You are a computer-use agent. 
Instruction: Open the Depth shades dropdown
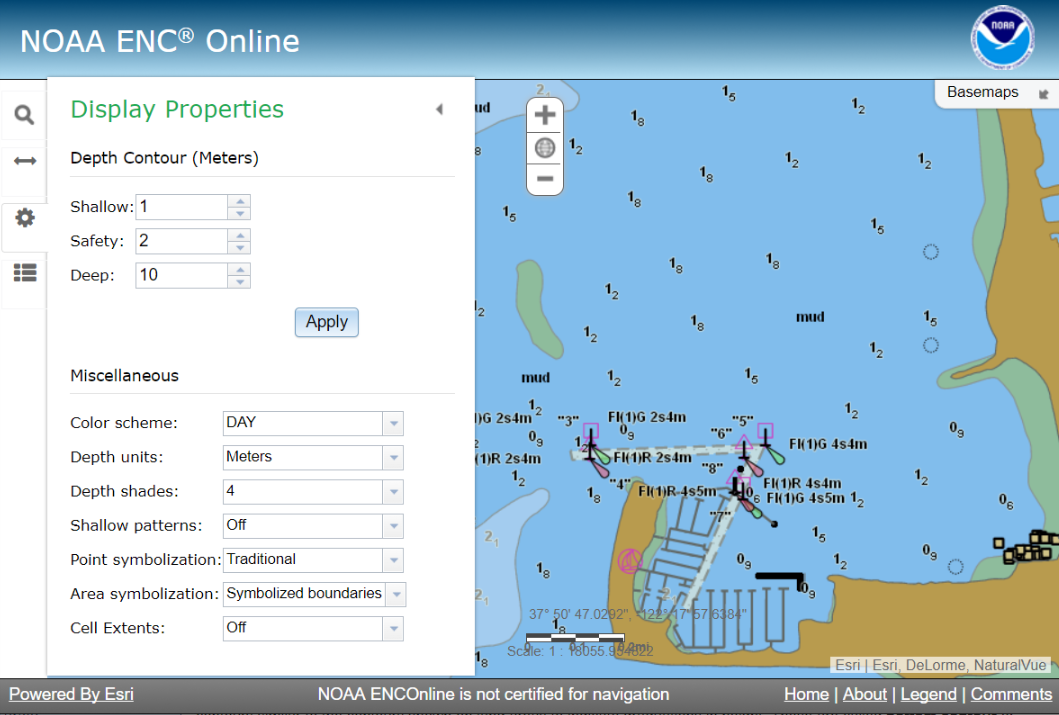tap(393, 492)
